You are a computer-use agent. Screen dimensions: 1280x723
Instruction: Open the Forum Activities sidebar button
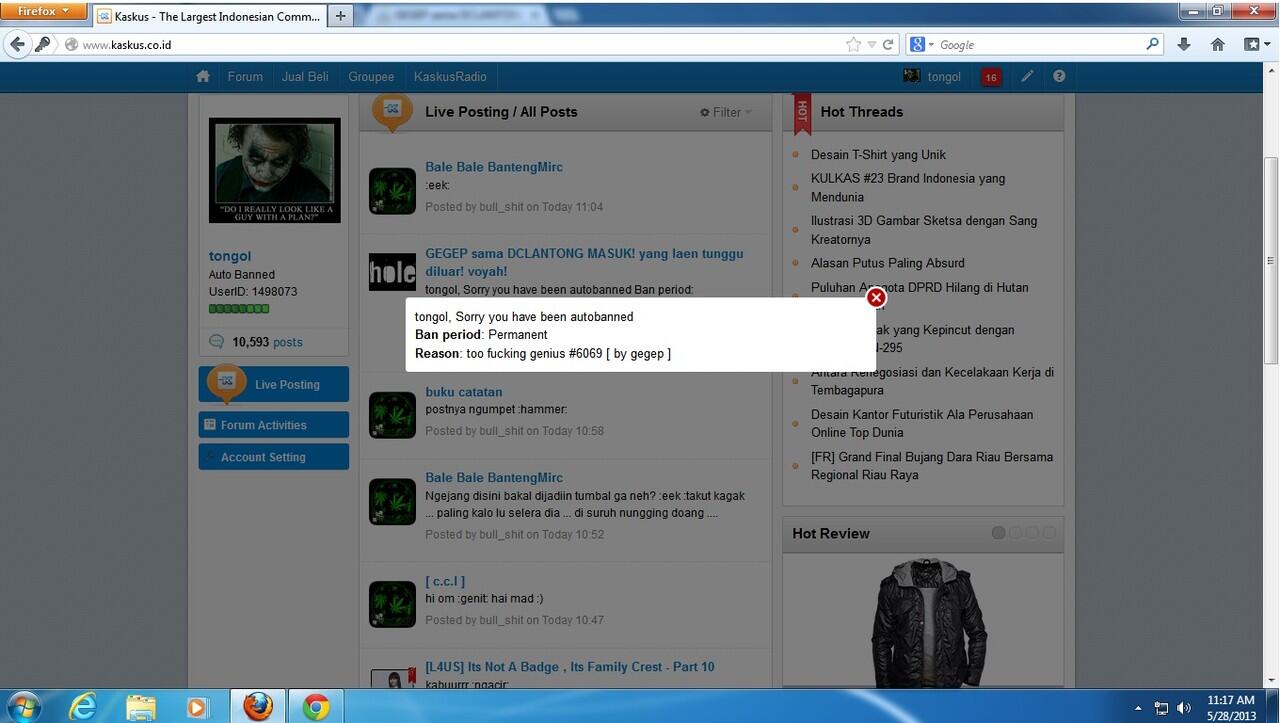[x=274, y=425]
